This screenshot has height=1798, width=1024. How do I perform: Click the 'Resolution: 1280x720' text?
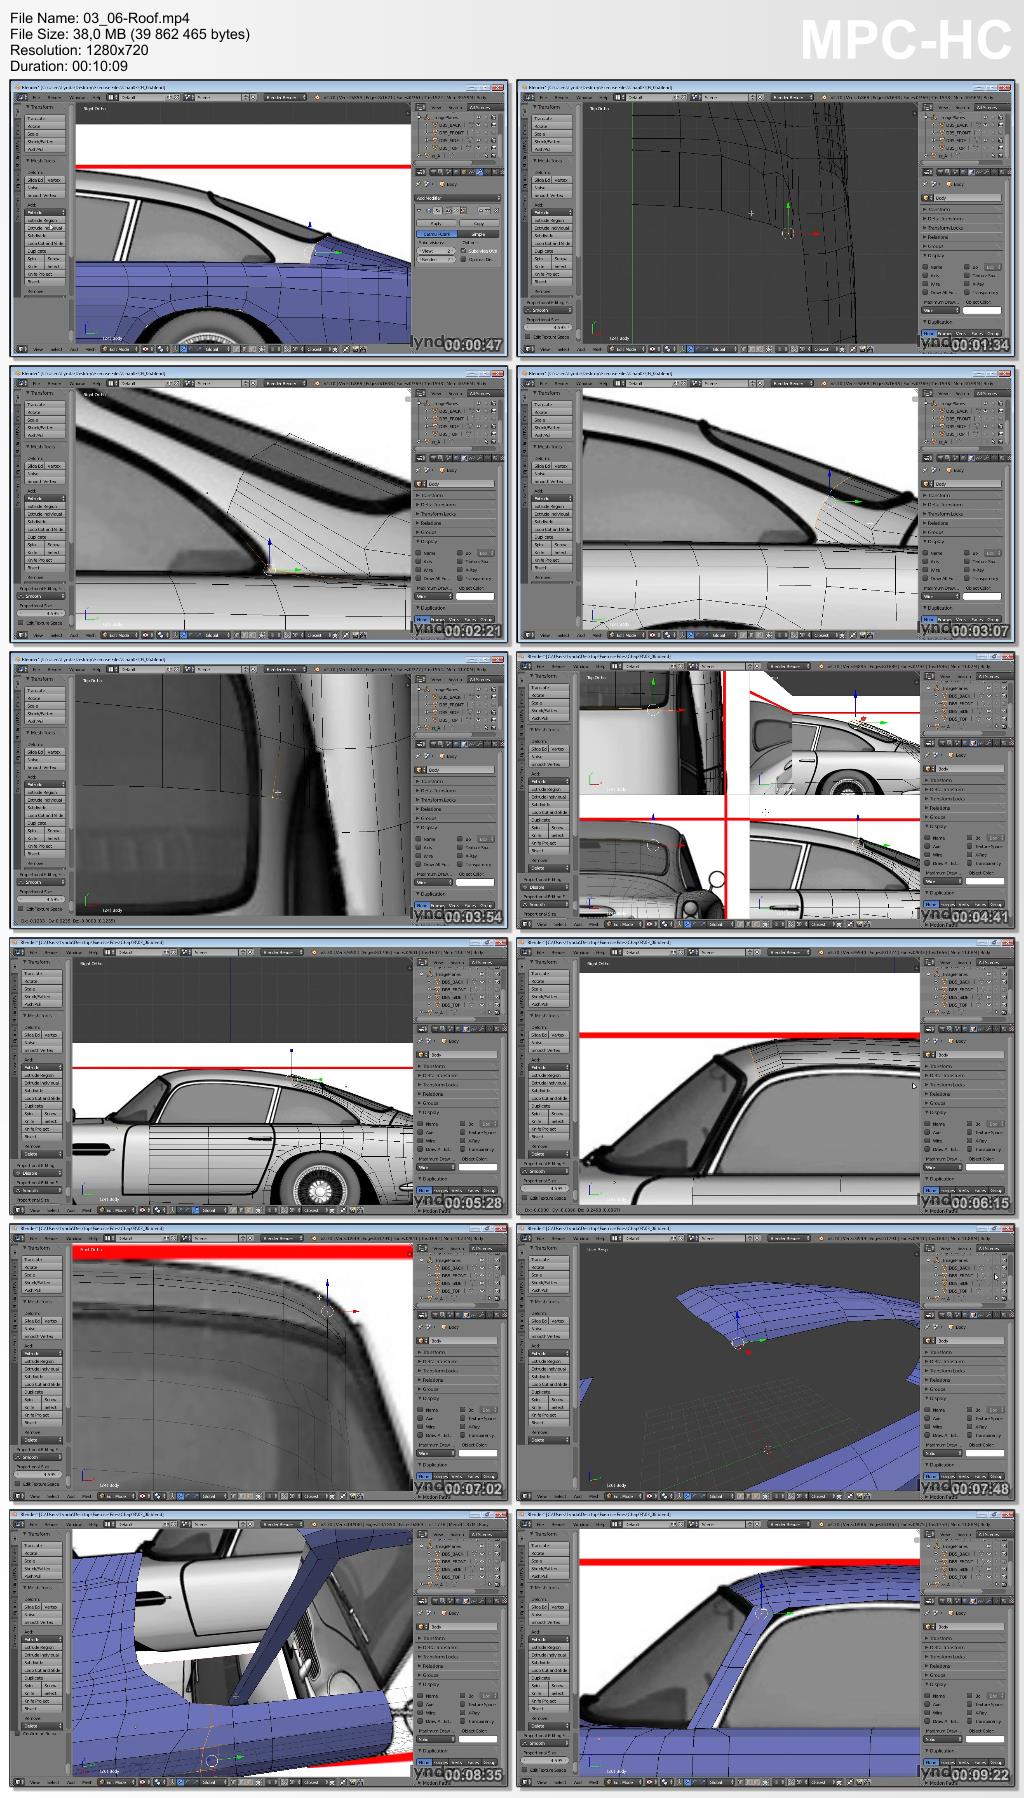(79, 50)
